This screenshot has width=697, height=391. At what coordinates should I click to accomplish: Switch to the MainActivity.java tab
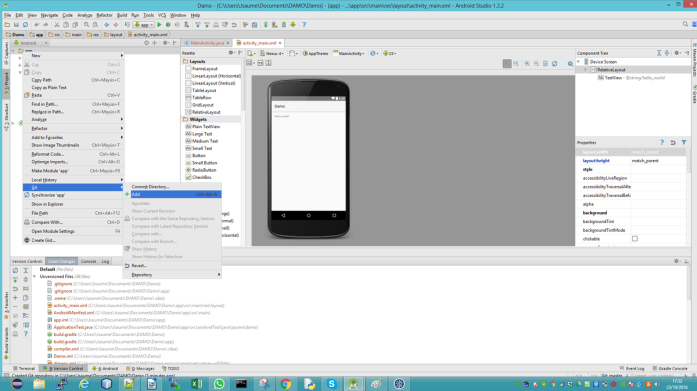[207, 43]
